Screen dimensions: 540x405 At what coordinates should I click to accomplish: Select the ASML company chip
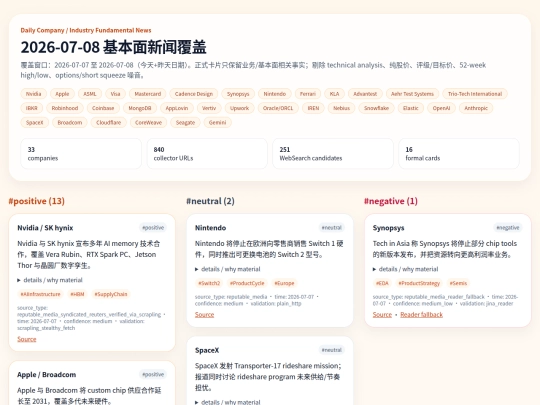tap(90, 94)
